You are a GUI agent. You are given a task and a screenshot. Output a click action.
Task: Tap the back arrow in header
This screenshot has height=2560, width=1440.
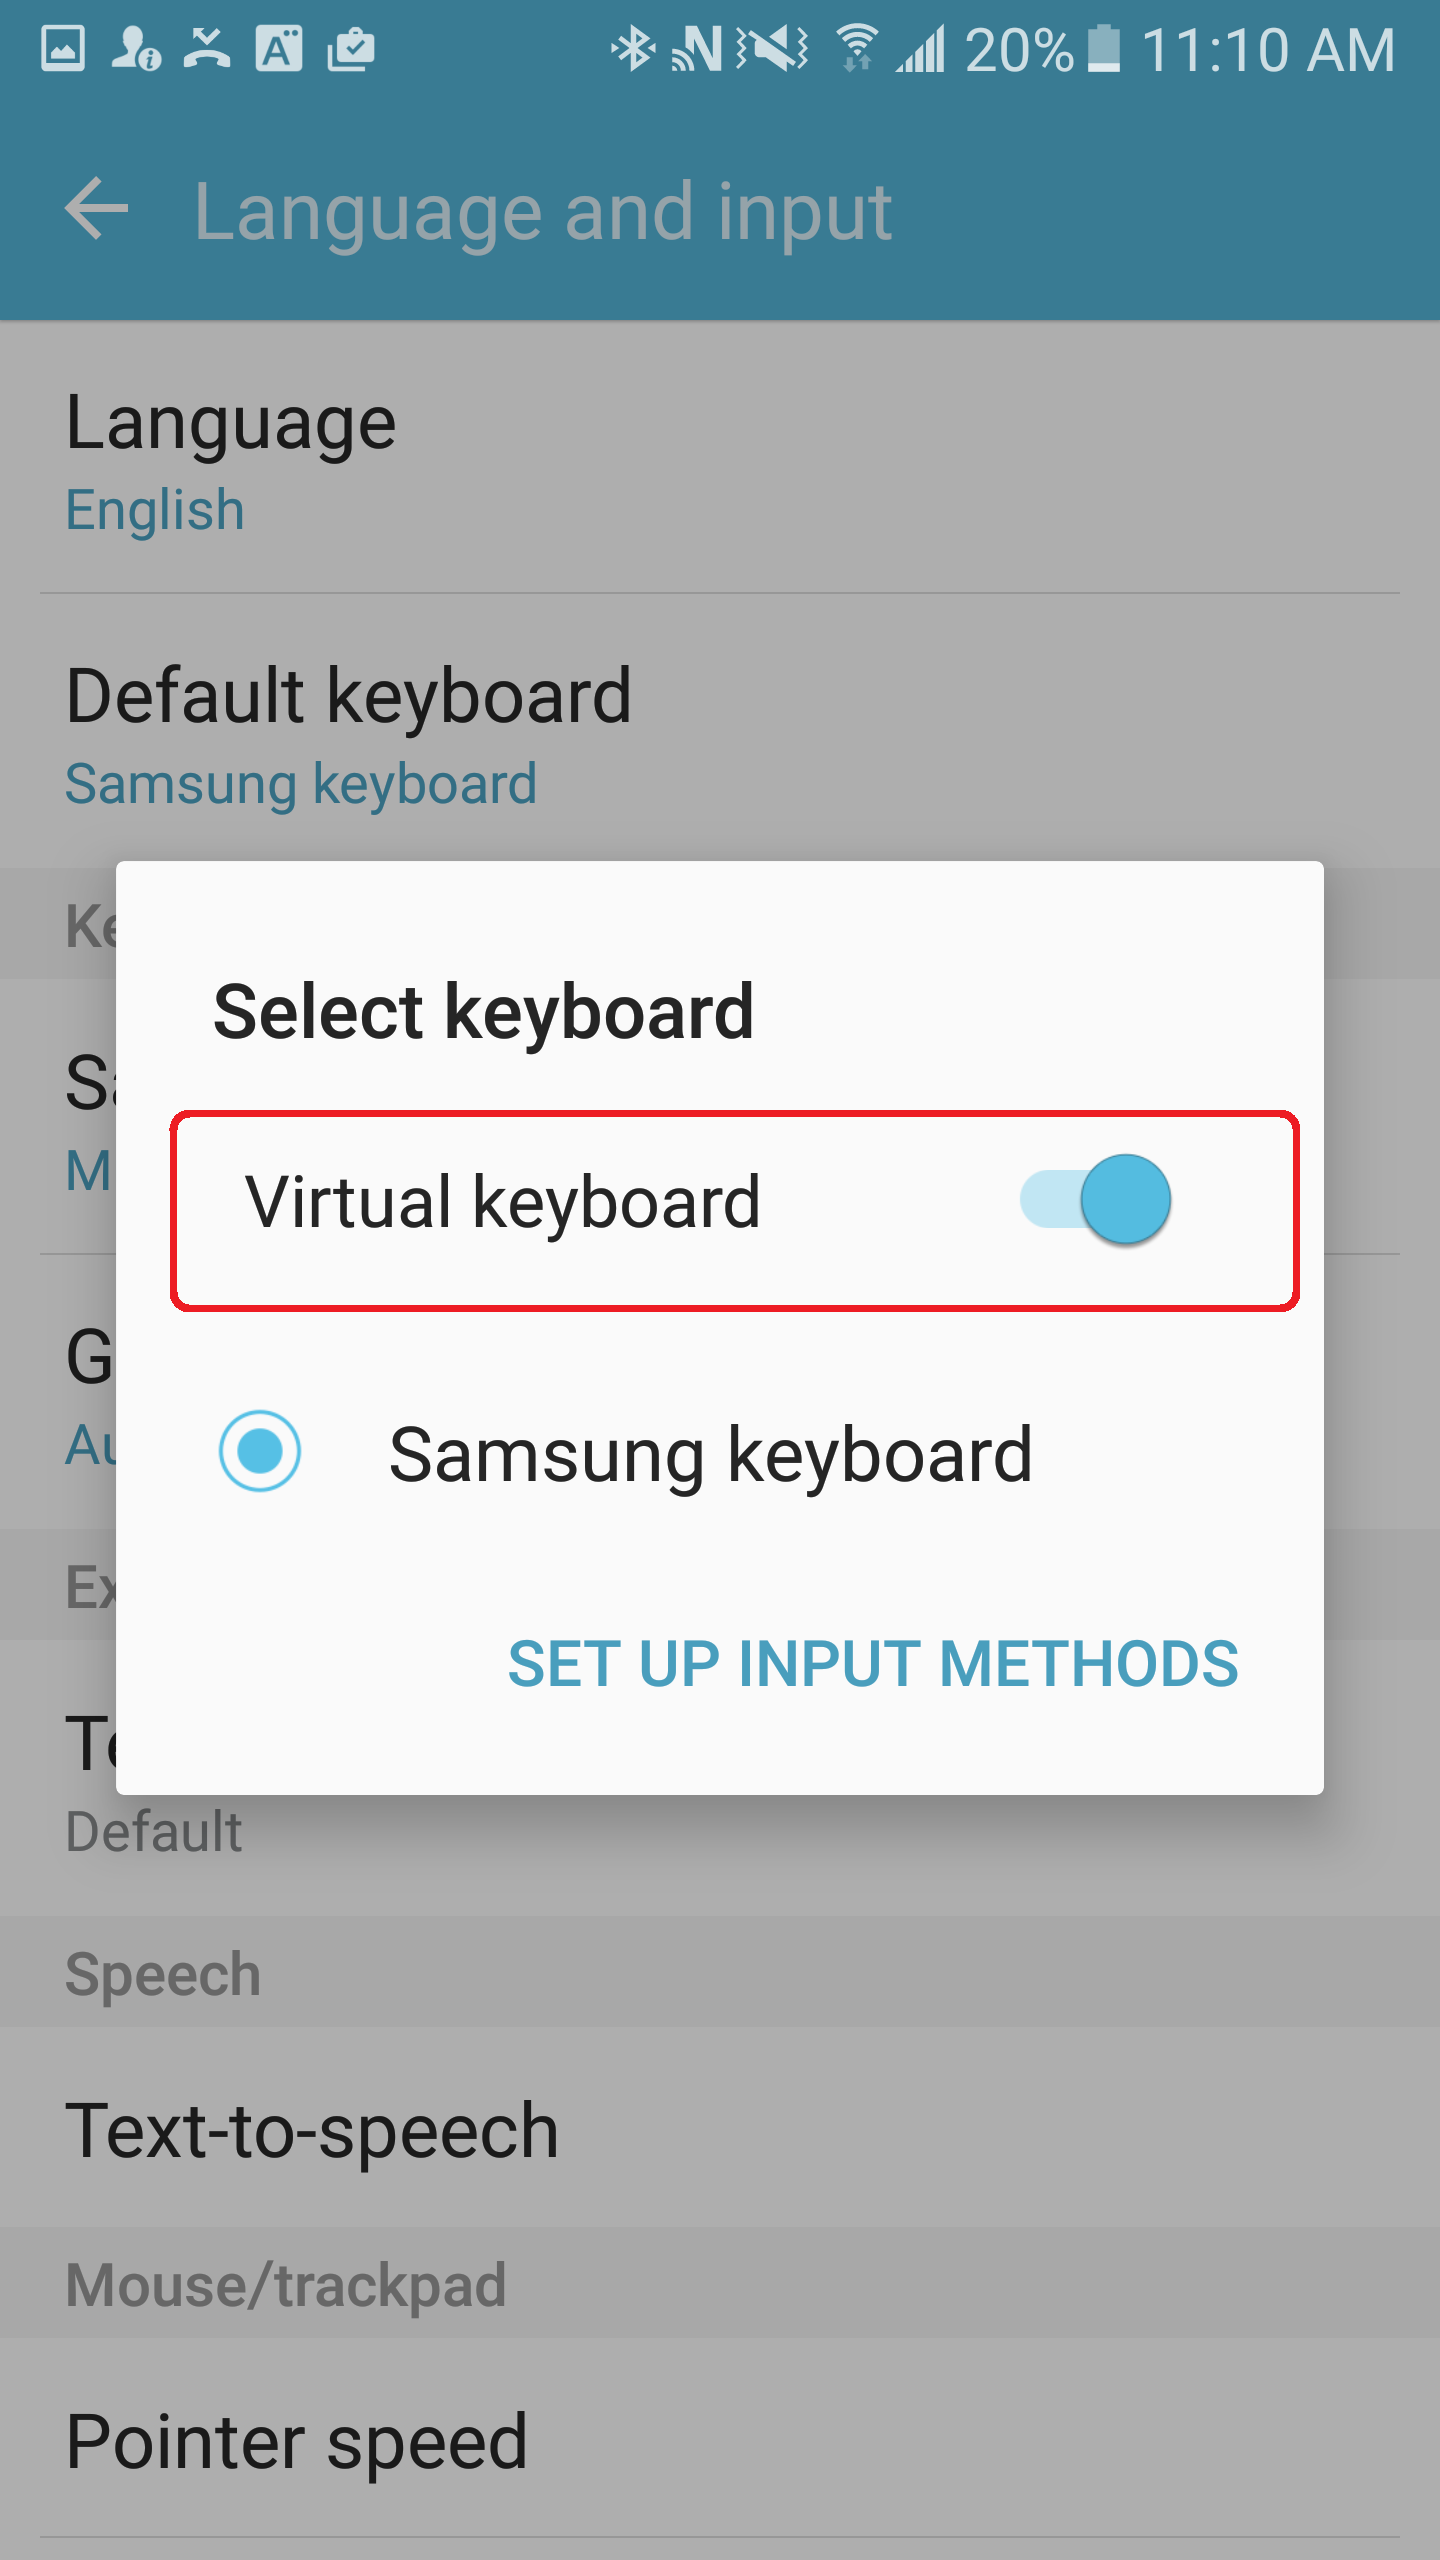coord(97,209)
